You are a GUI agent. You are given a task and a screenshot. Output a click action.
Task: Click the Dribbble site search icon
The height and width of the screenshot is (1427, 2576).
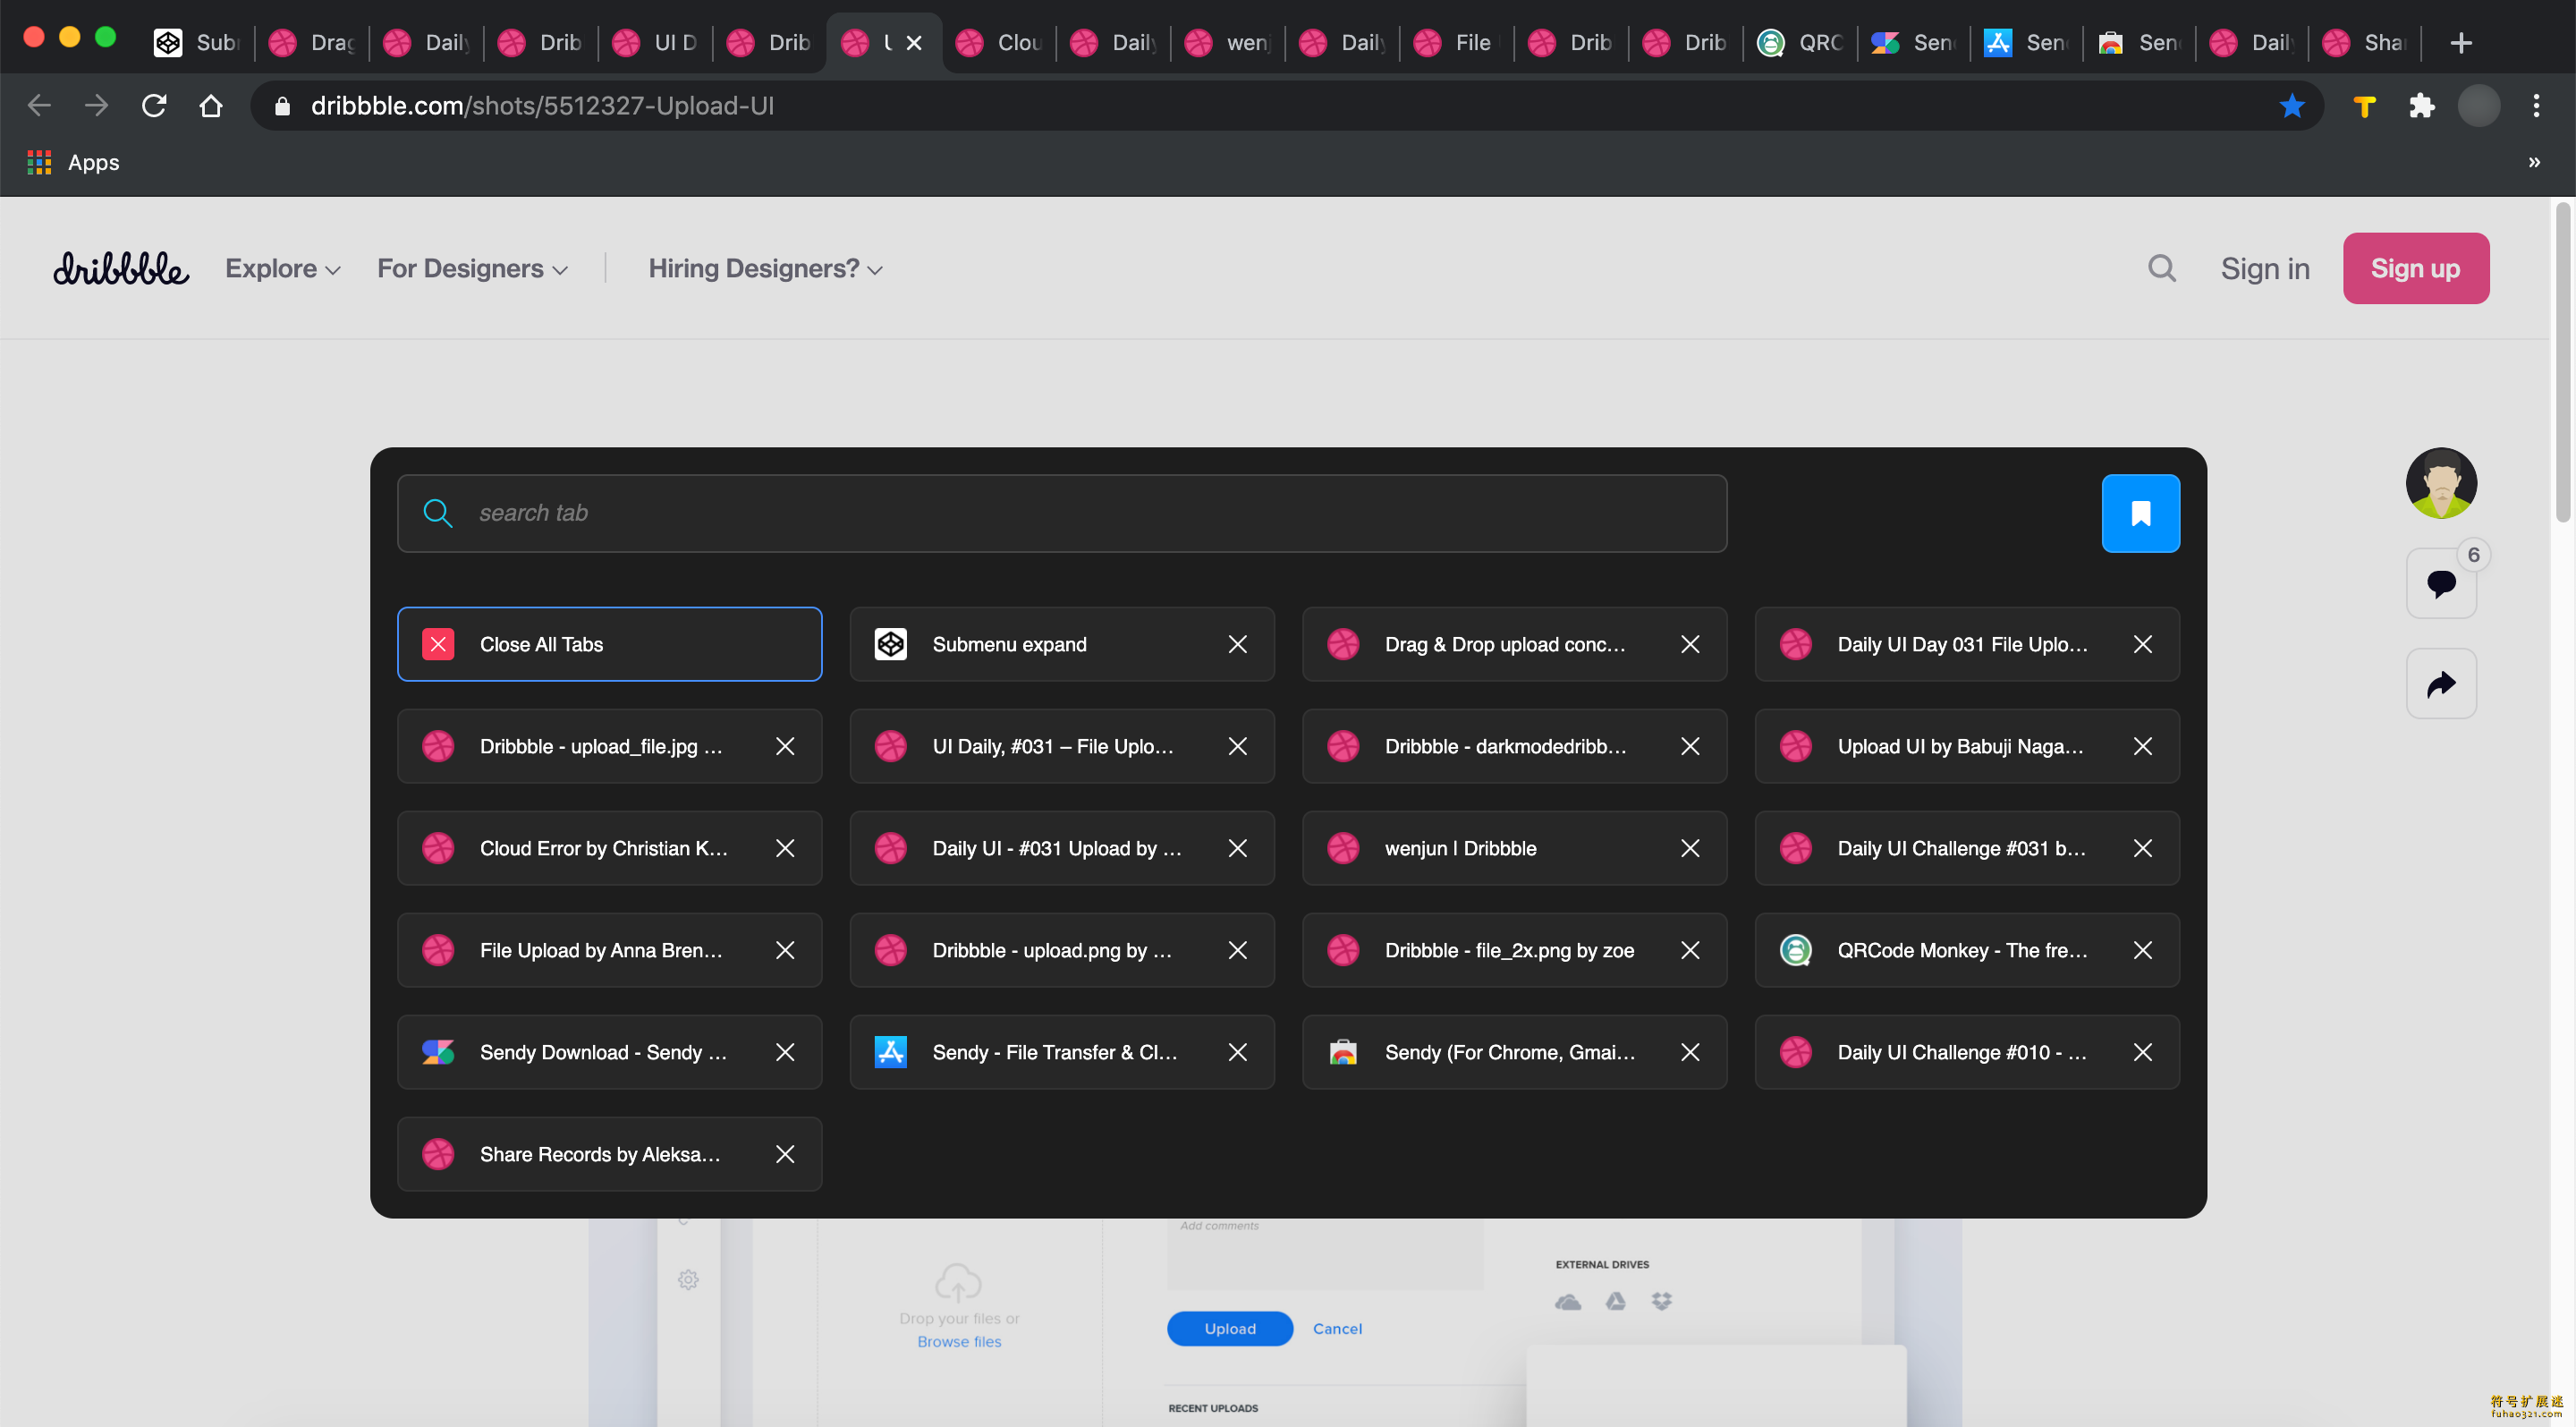(x=2161, y=268)
